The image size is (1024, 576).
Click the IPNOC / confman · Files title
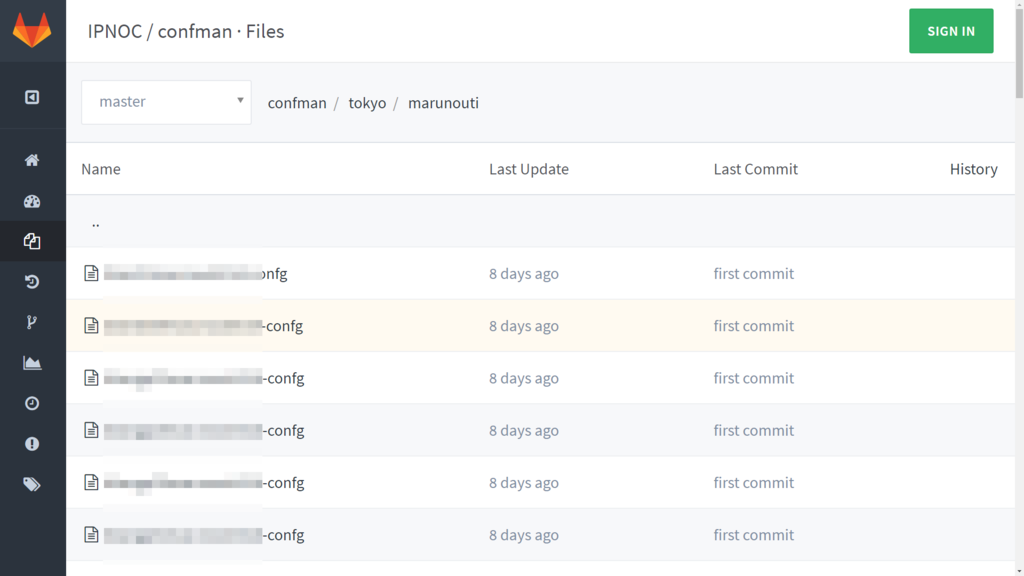coord(186,31)
